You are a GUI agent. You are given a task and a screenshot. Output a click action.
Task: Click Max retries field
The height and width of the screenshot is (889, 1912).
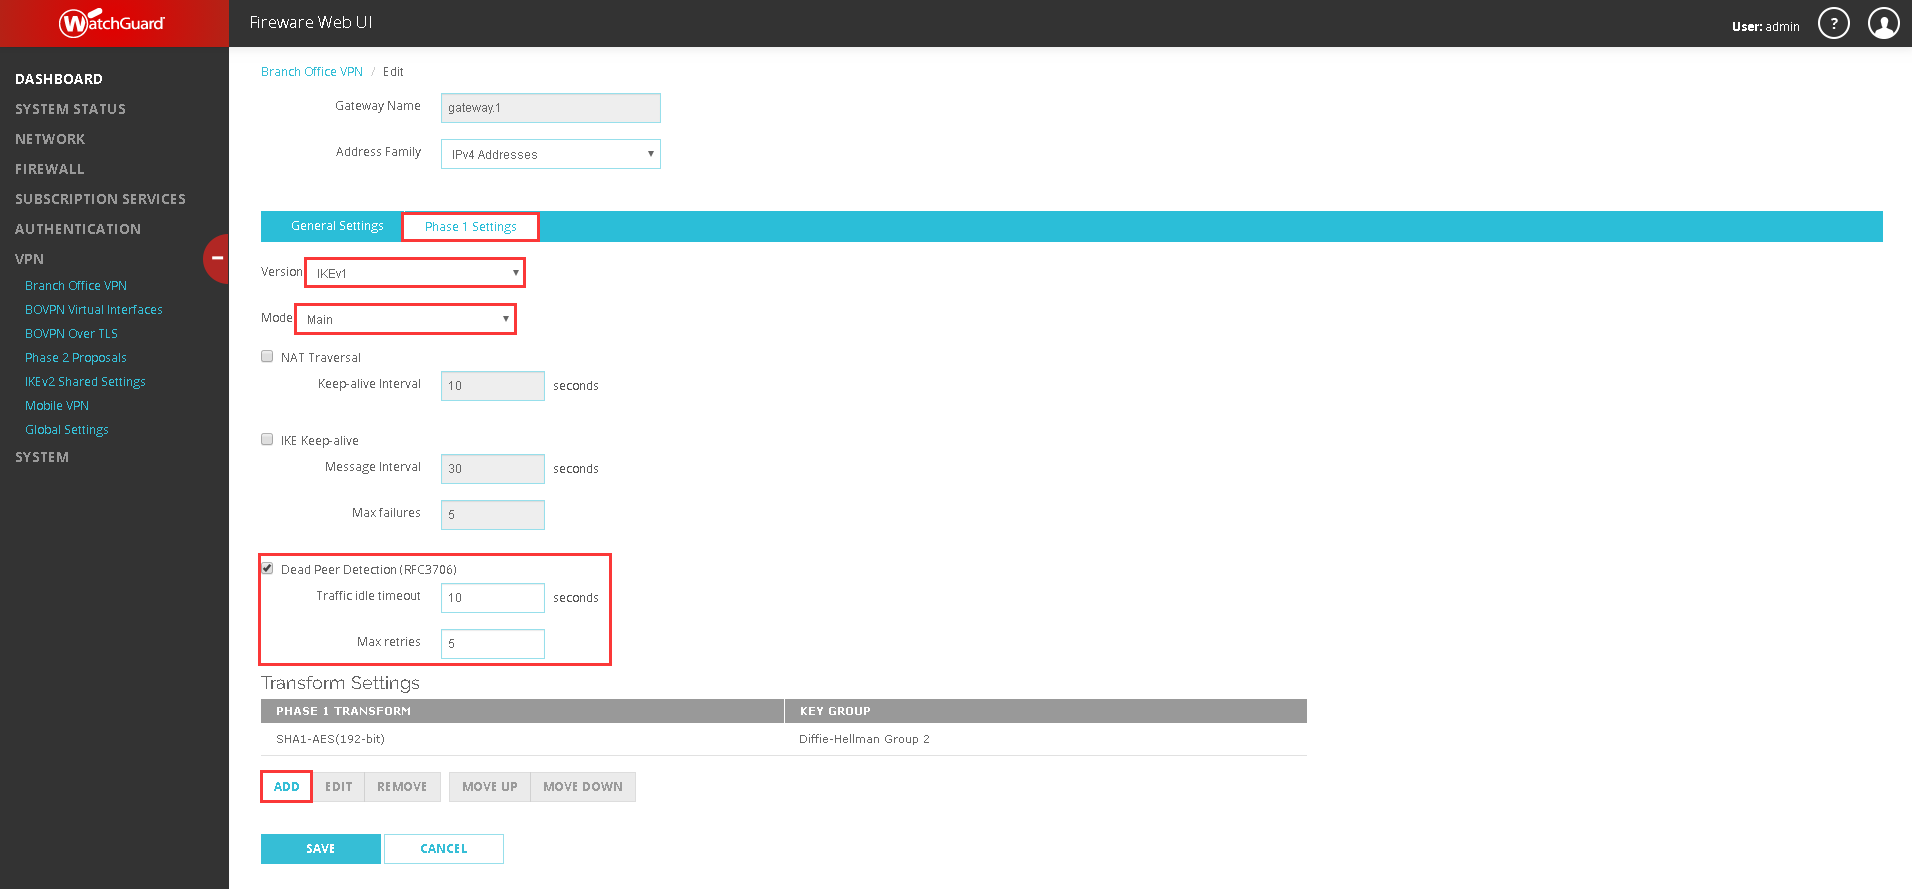[493, 644]
